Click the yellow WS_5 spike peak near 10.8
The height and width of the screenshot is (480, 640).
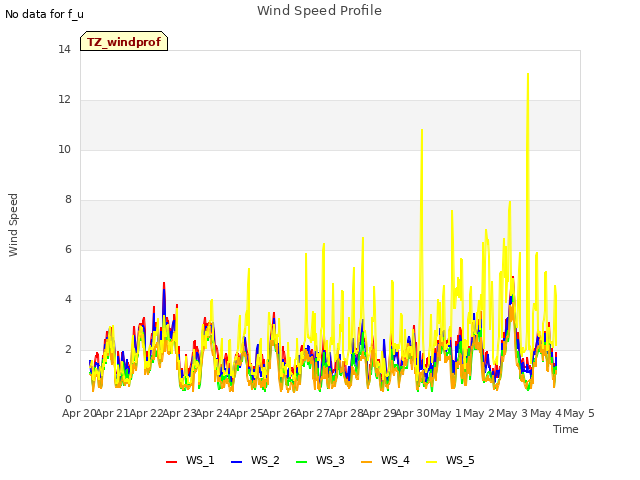point(422,130)
